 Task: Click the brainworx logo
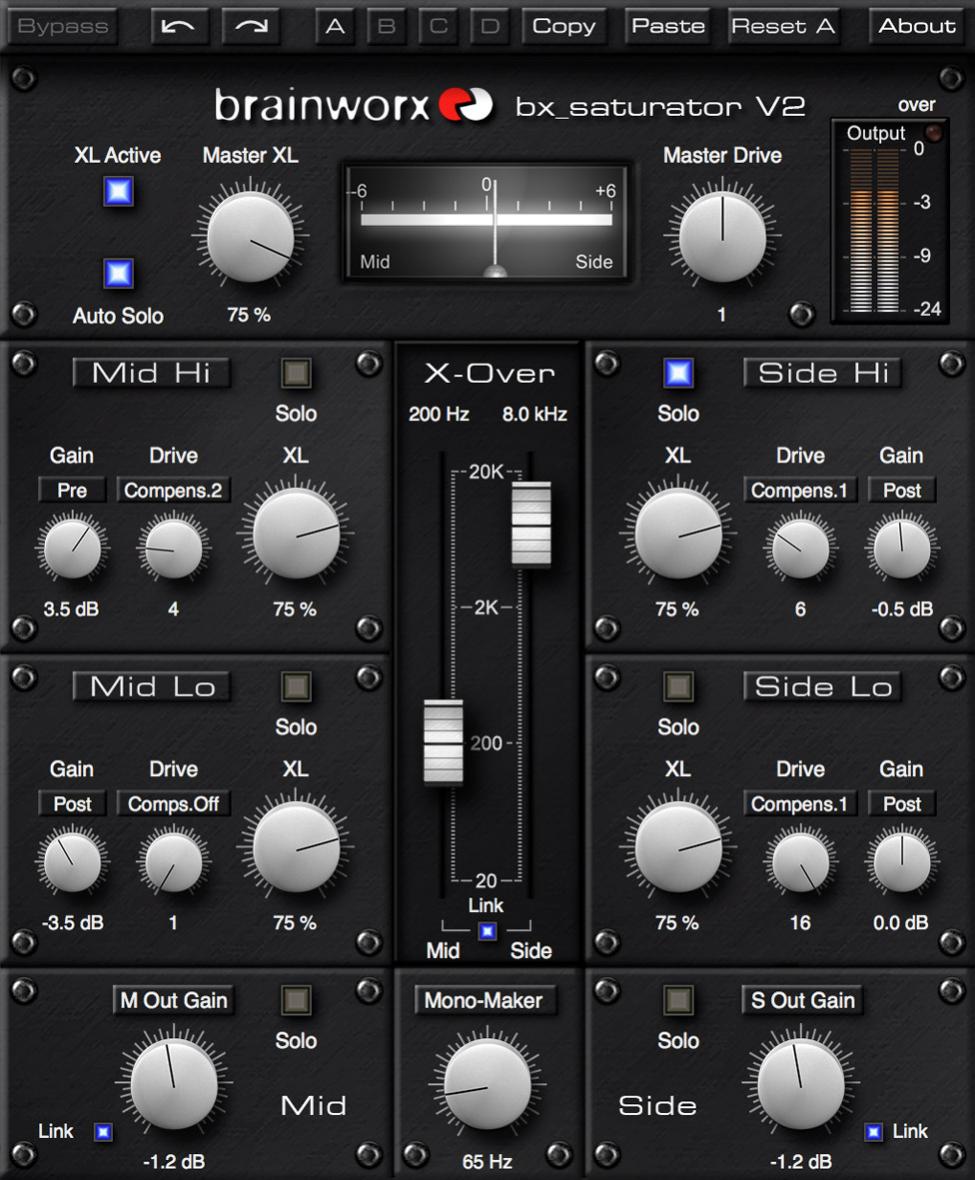click(354, 105)
